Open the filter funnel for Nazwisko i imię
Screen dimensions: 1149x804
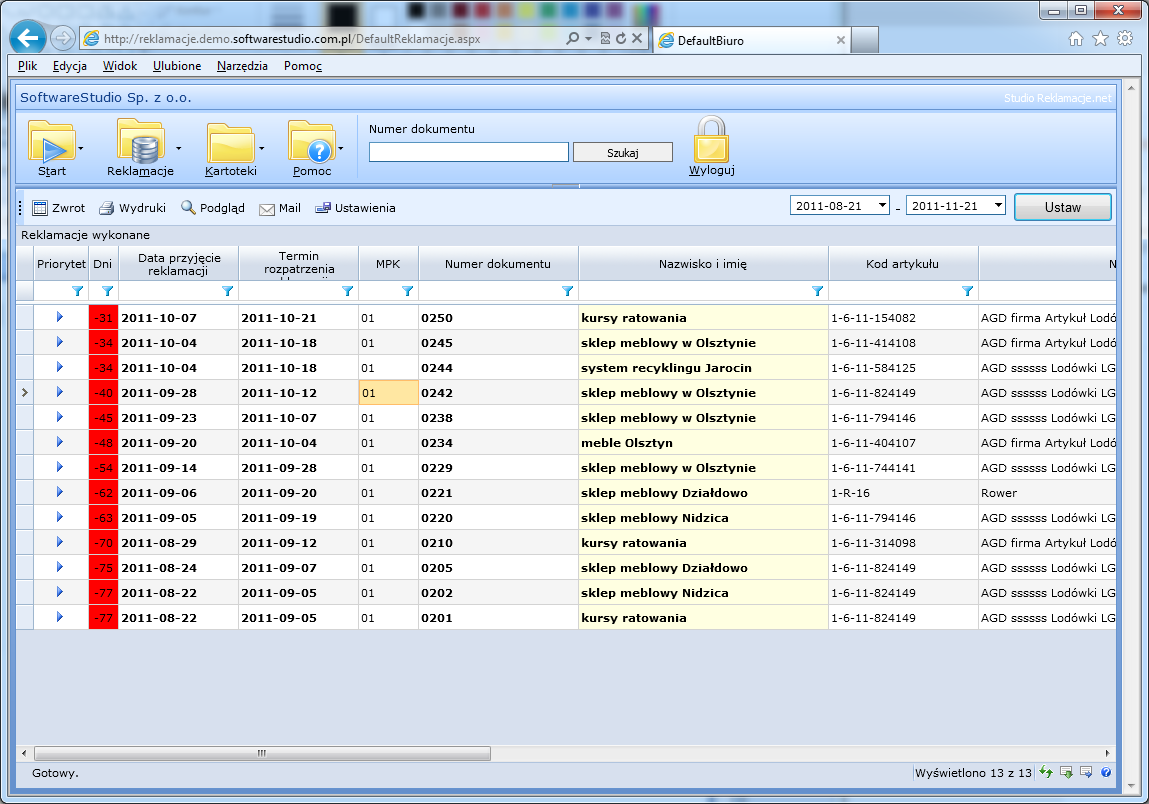click(818, 291)
